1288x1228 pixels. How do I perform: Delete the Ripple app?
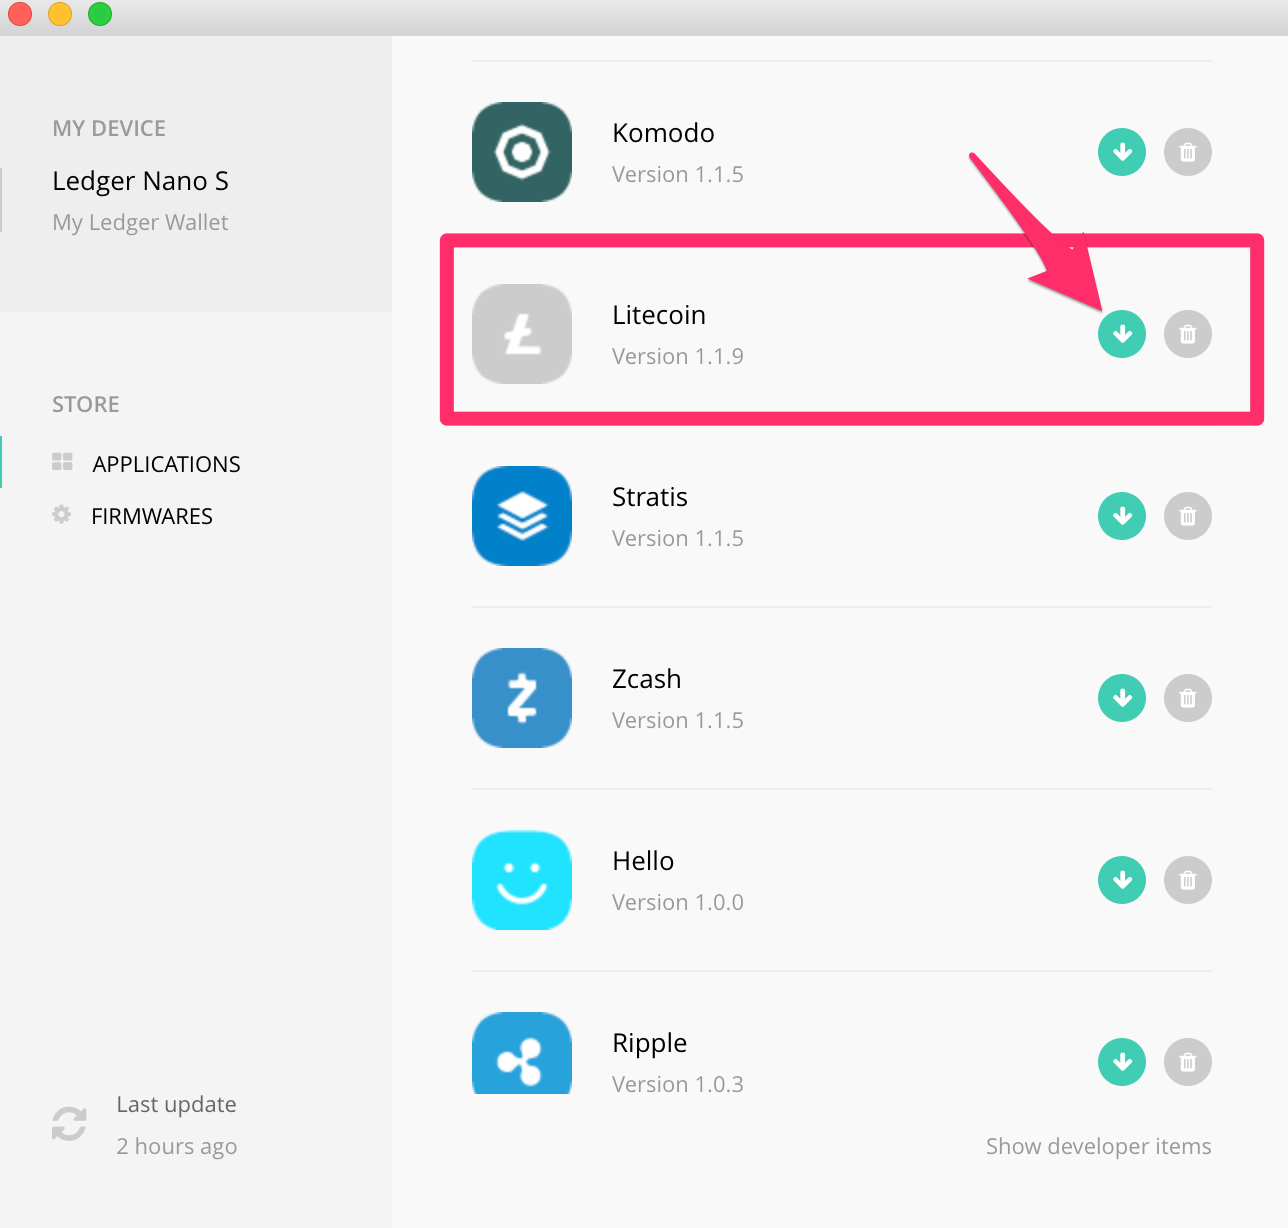(1188, 1062)
